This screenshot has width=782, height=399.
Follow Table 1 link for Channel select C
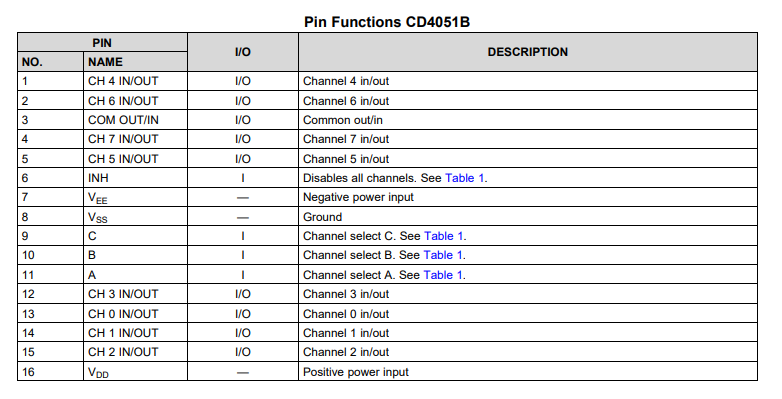coord(443,236)
